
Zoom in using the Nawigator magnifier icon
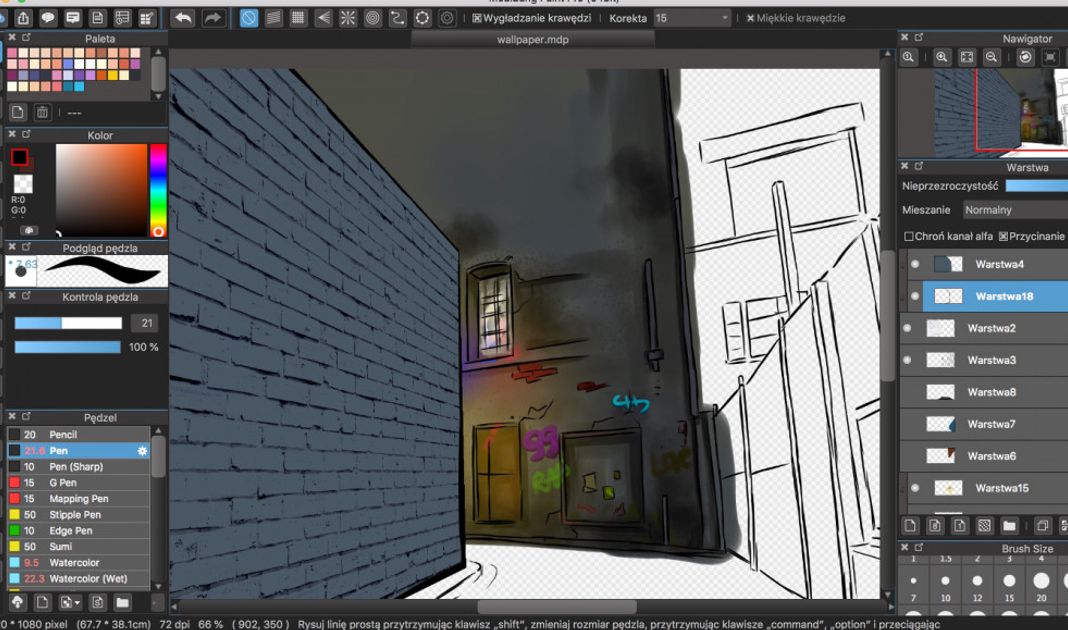(x=942, y=58)
